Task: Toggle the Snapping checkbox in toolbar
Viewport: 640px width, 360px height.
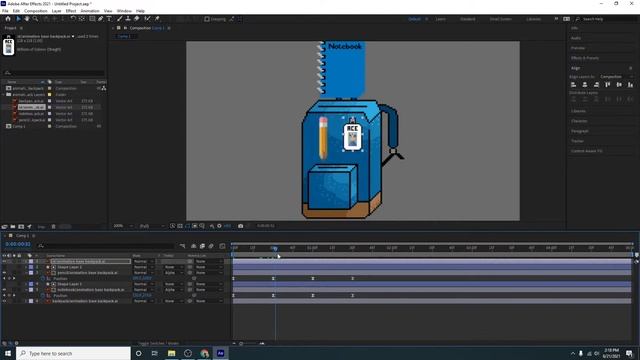Action: (207, 19)
